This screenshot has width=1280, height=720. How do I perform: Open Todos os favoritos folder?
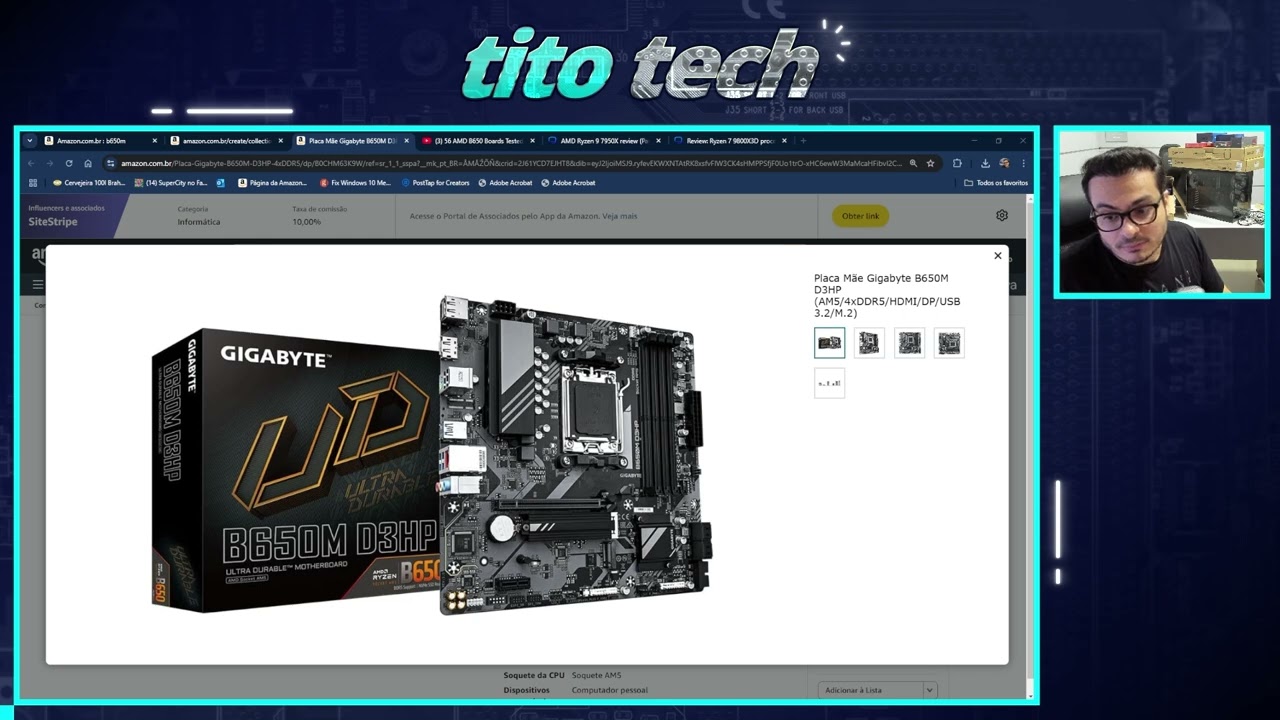996,183
